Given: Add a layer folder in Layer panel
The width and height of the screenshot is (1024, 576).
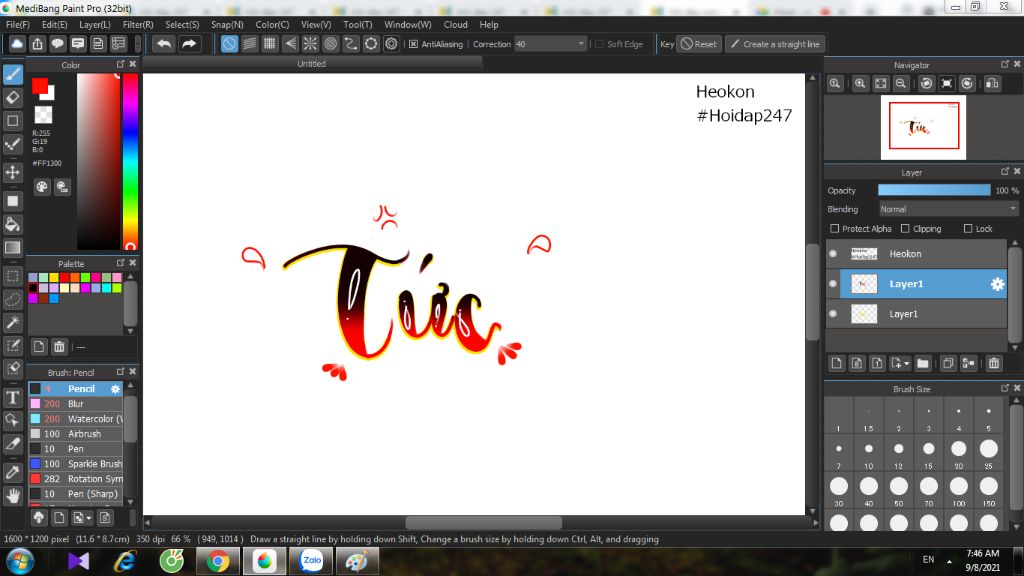Looking at the screenshot, I should pyautogui.click(x=923, y=363).
